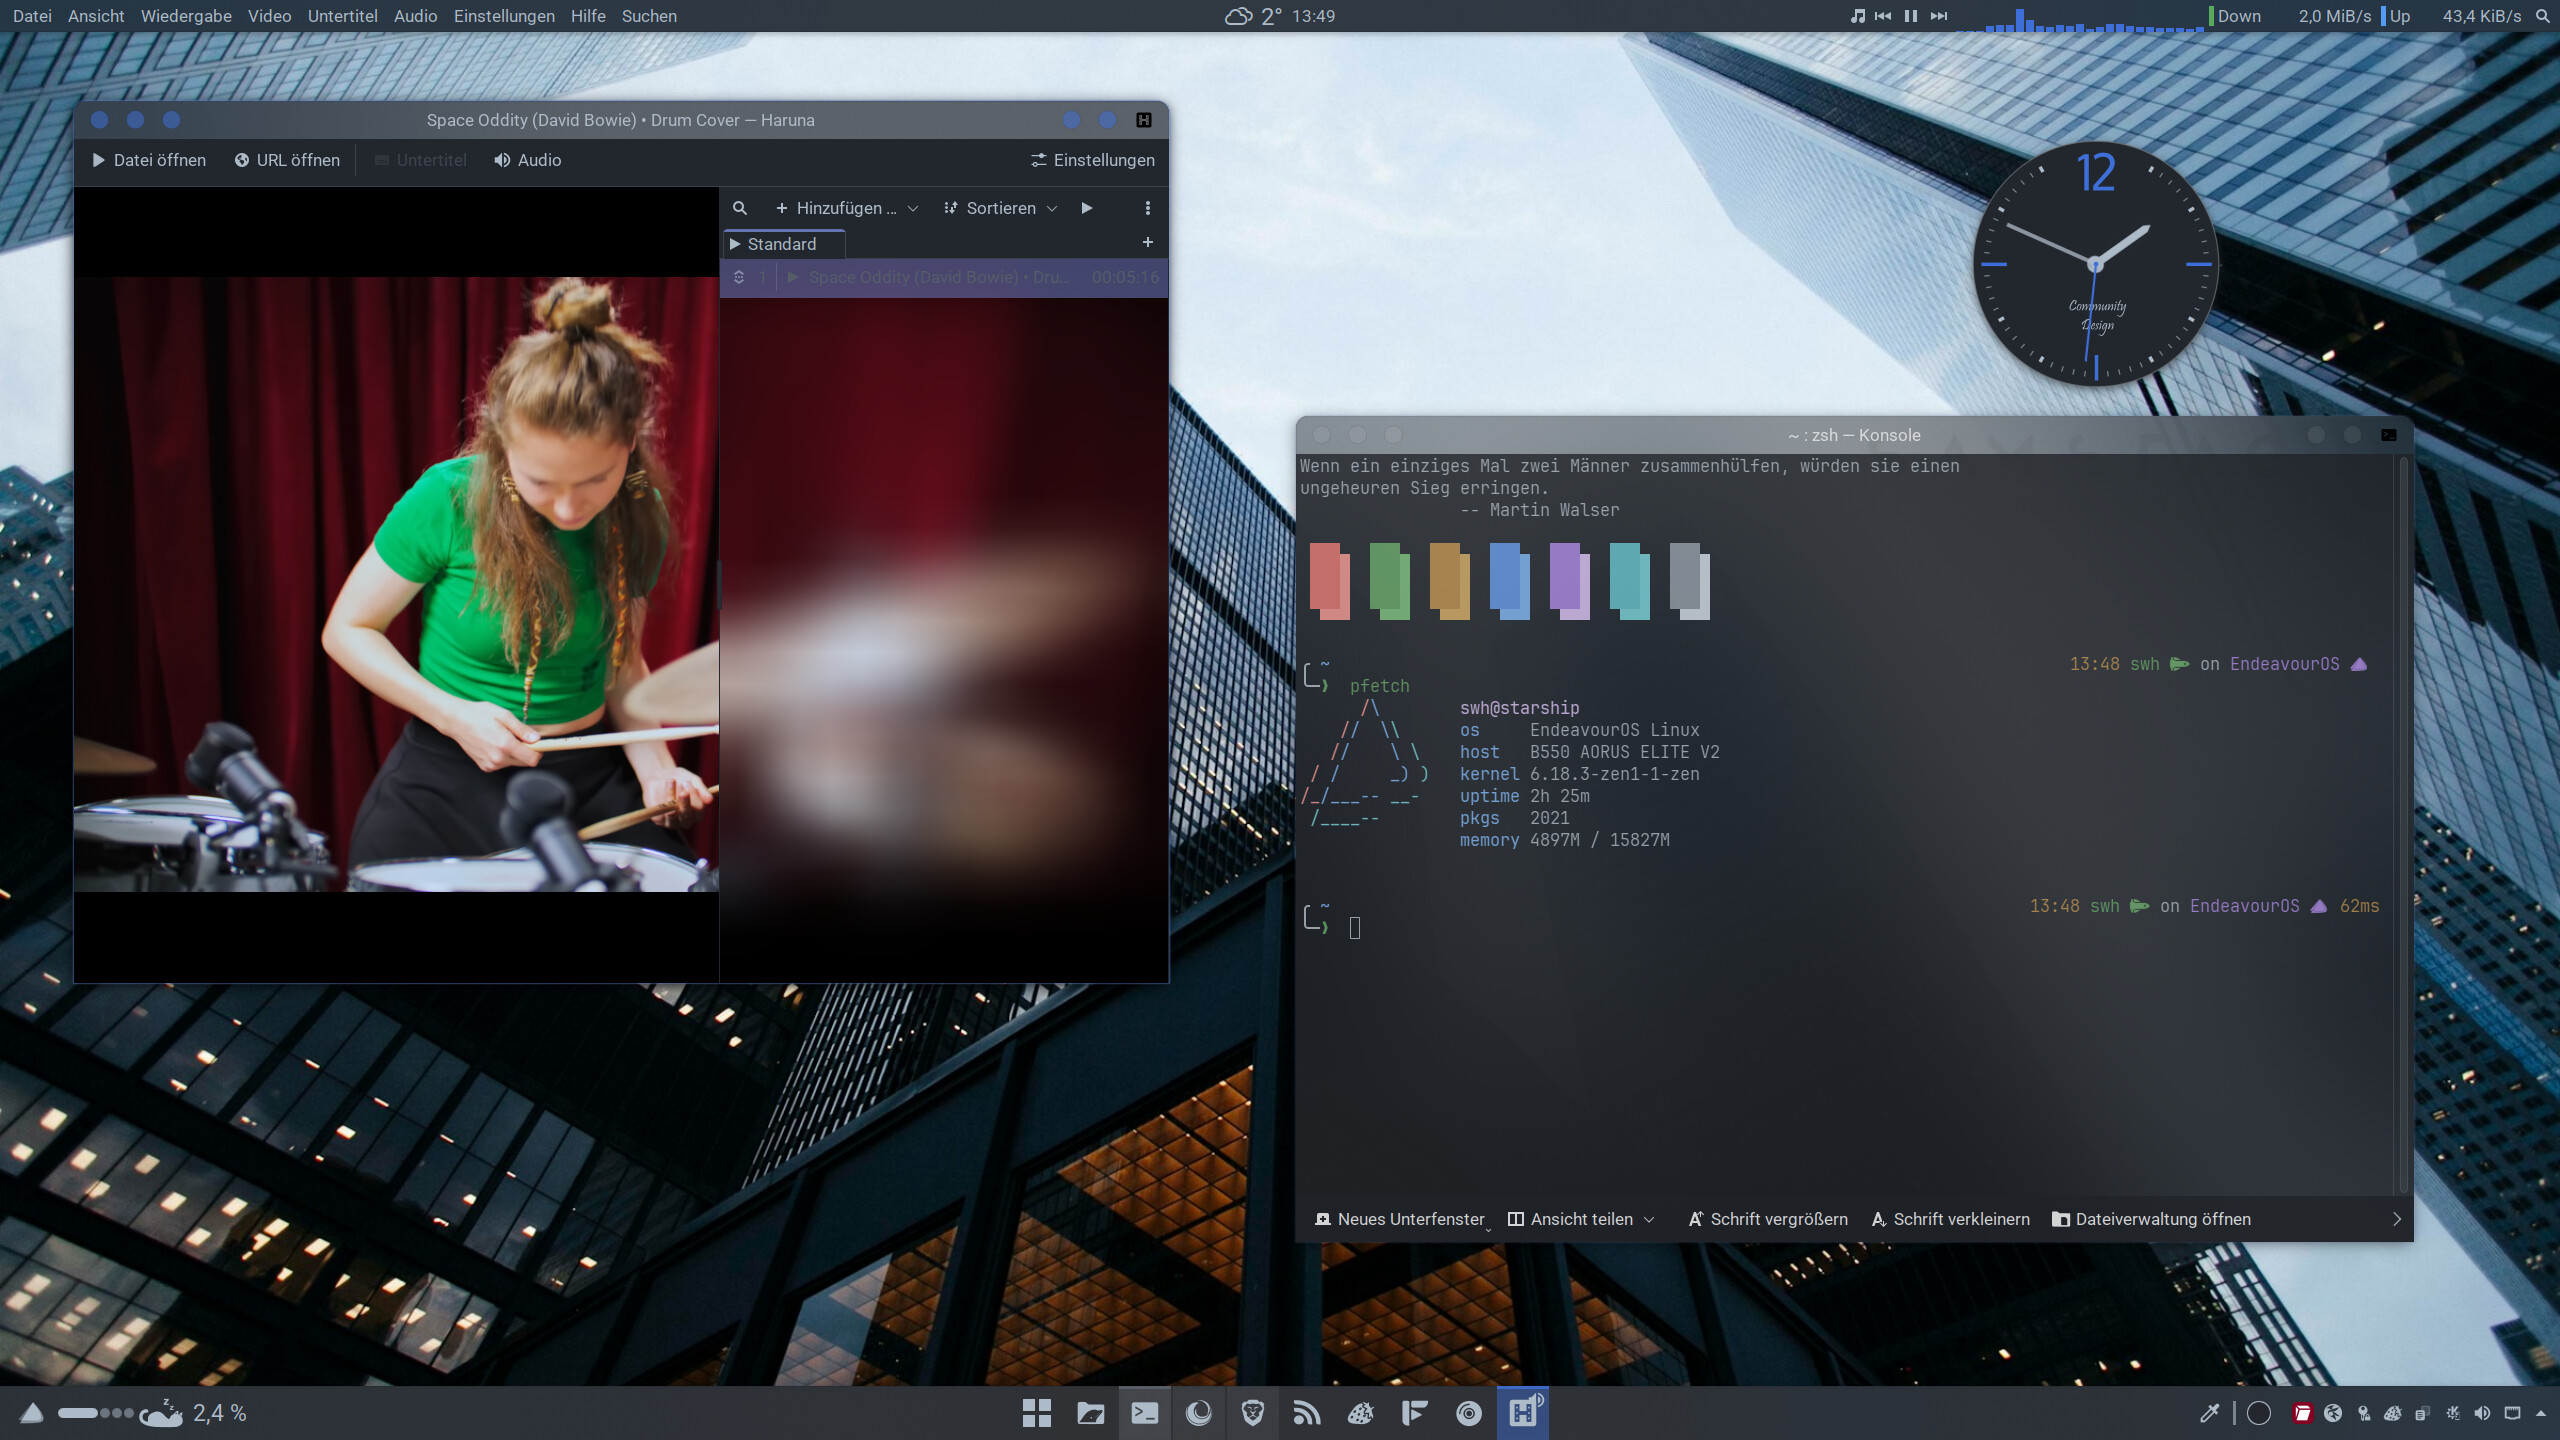Screen dimensions: 2560x1440
Task: Open the Brave browser from taskbar
Action: [x=1252, y=1413]
